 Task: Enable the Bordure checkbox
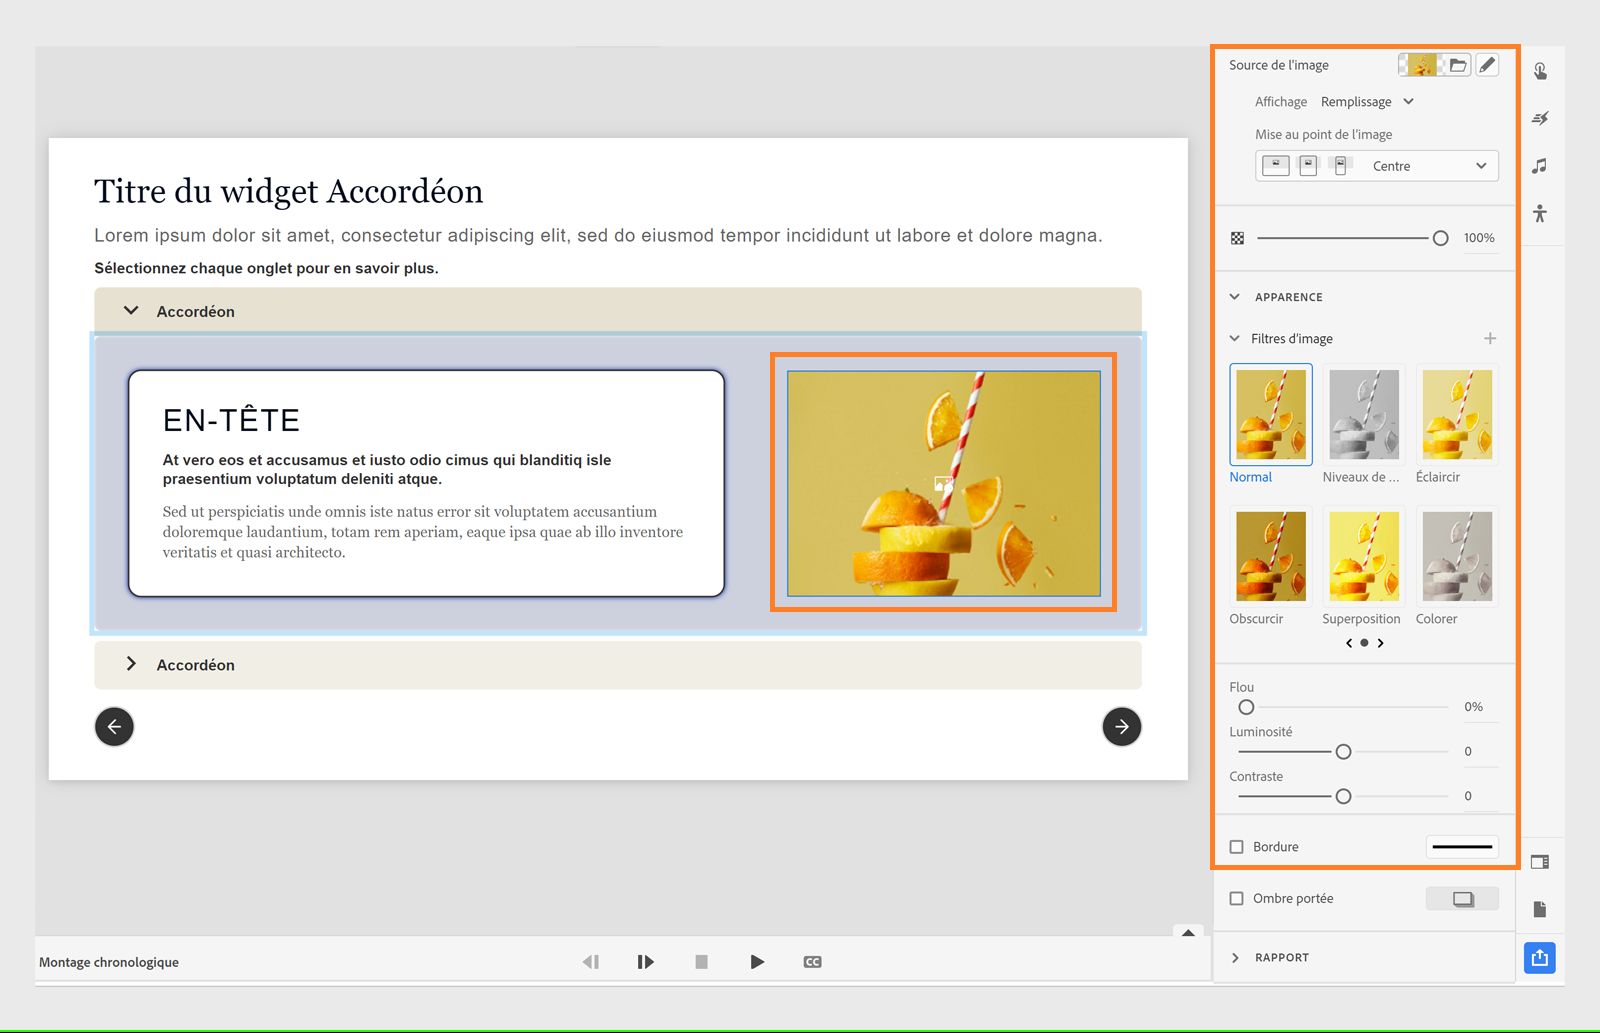click(x=1237, y=846)
